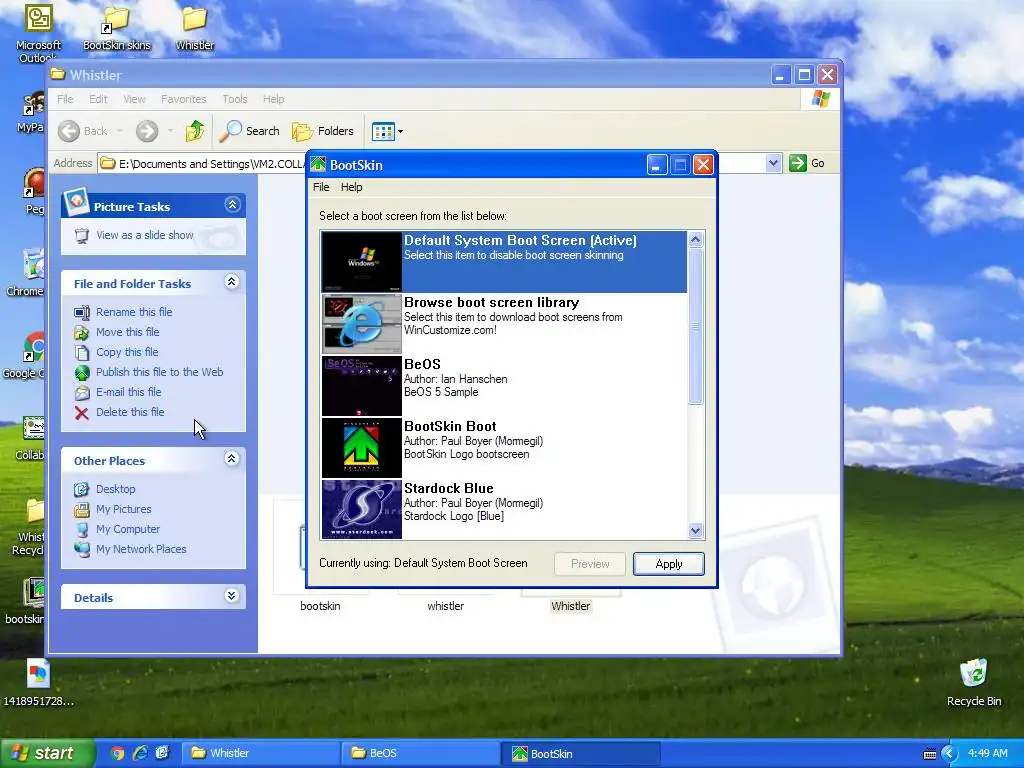Open My Computer from Other Places
The width and height of the screenshot is (1024, 768).
coord(127,530)
